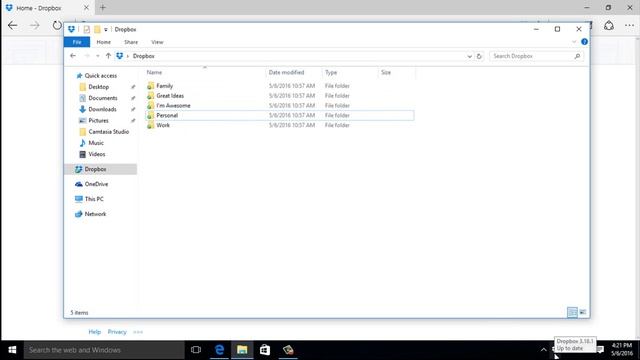The height and width of the screenshot is (360, 640).
Task: Open Music in the navigation pane
Action: 96,143
